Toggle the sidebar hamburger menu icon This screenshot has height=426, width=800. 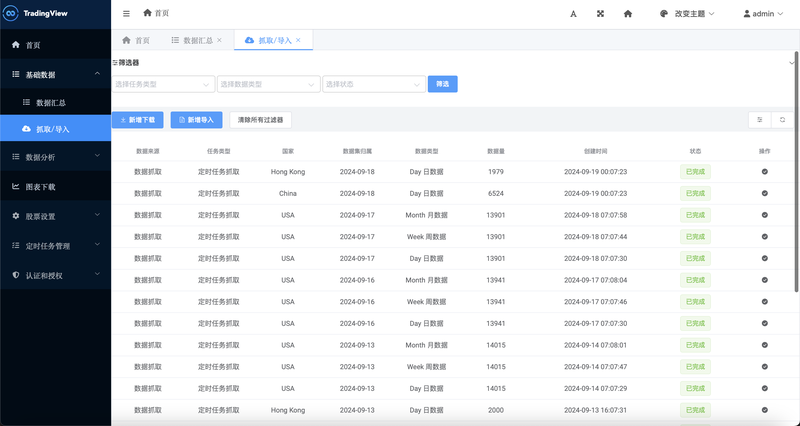[127, 14]
